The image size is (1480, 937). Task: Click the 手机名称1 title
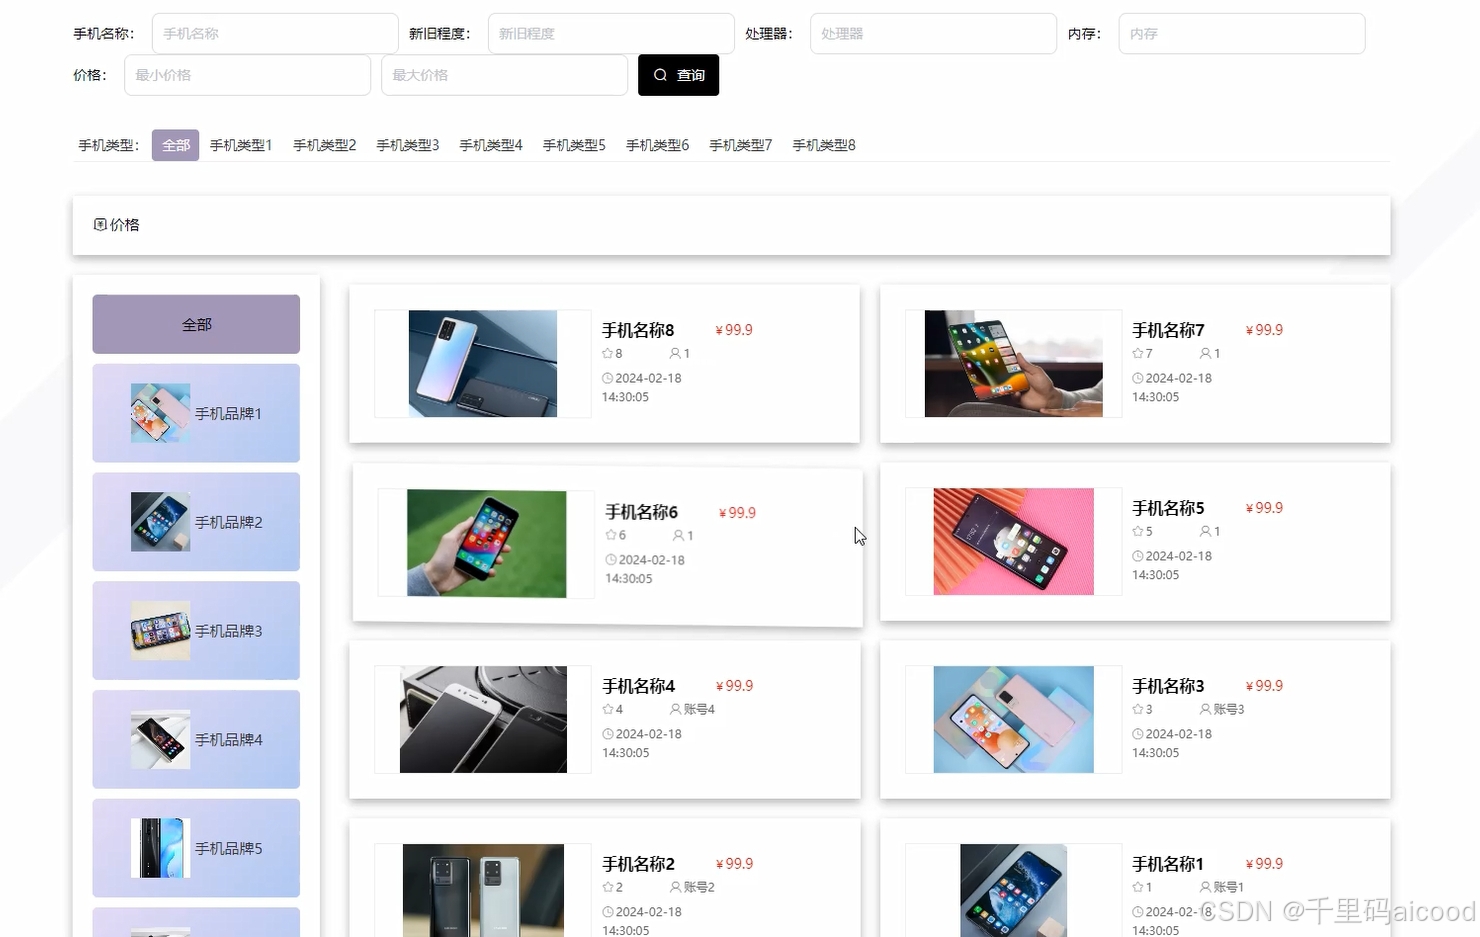pos(1168,864)
